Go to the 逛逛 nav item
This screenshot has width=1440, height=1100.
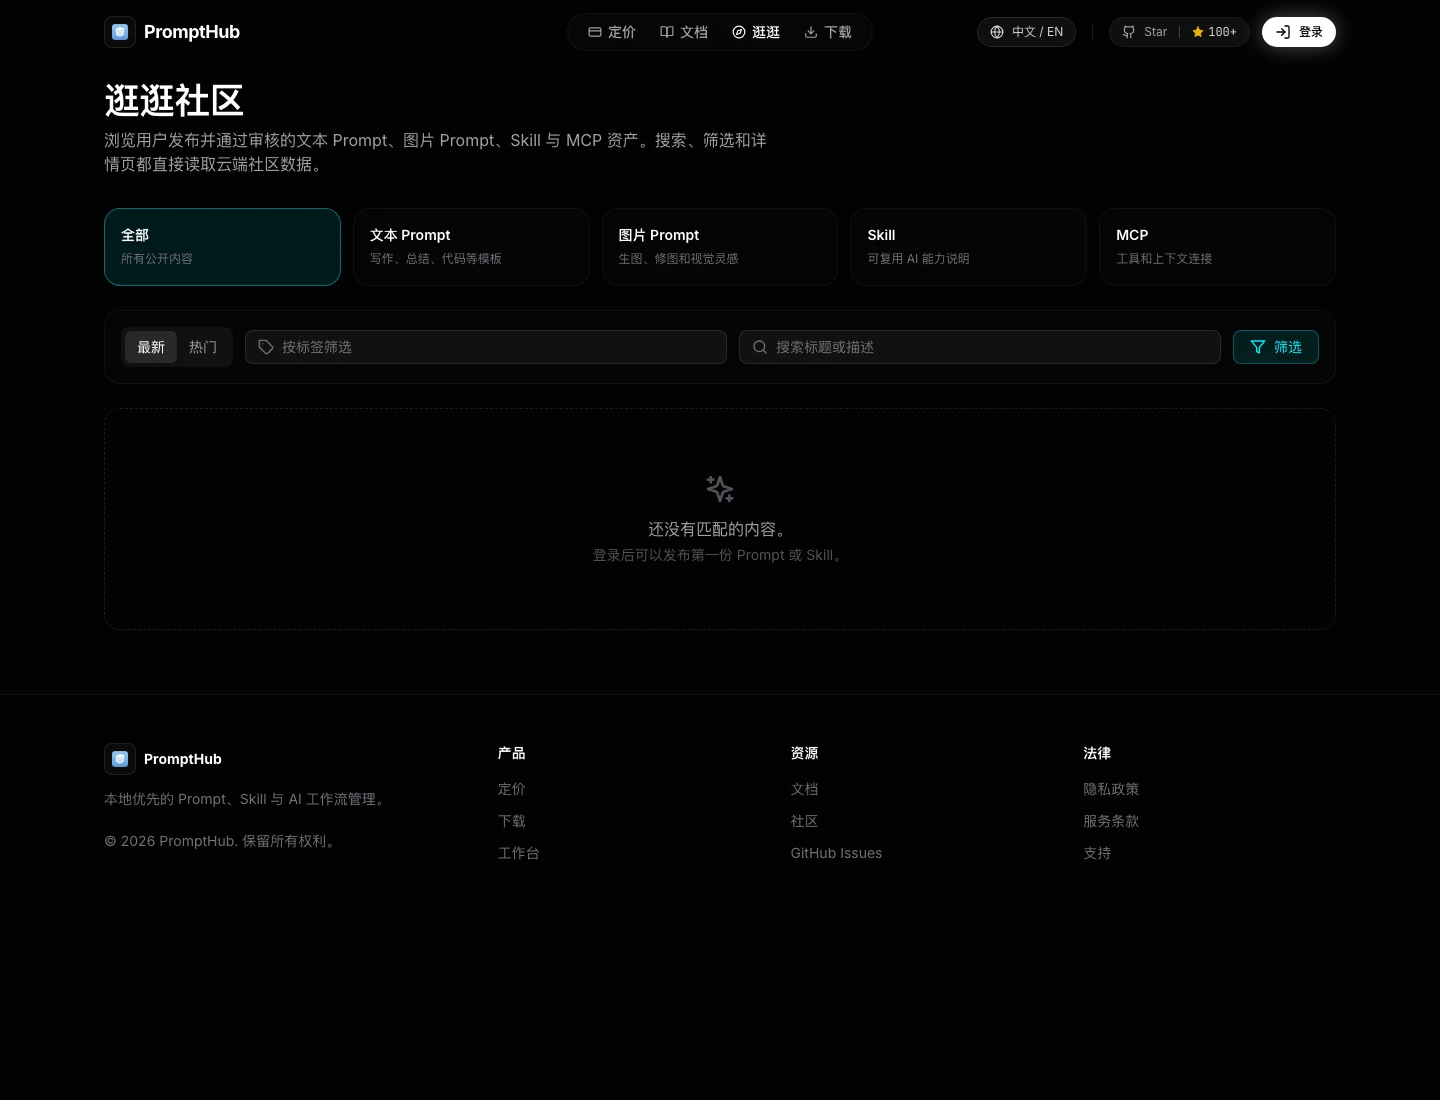tap(756, 32)
